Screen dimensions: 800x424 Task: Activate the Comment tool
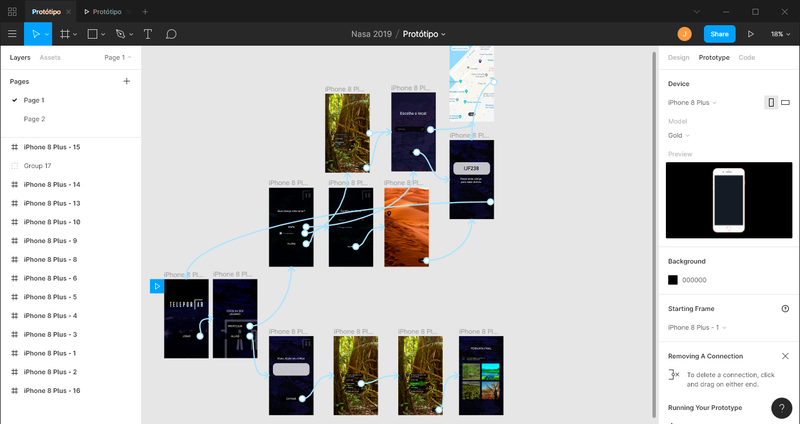click(171, 34)
